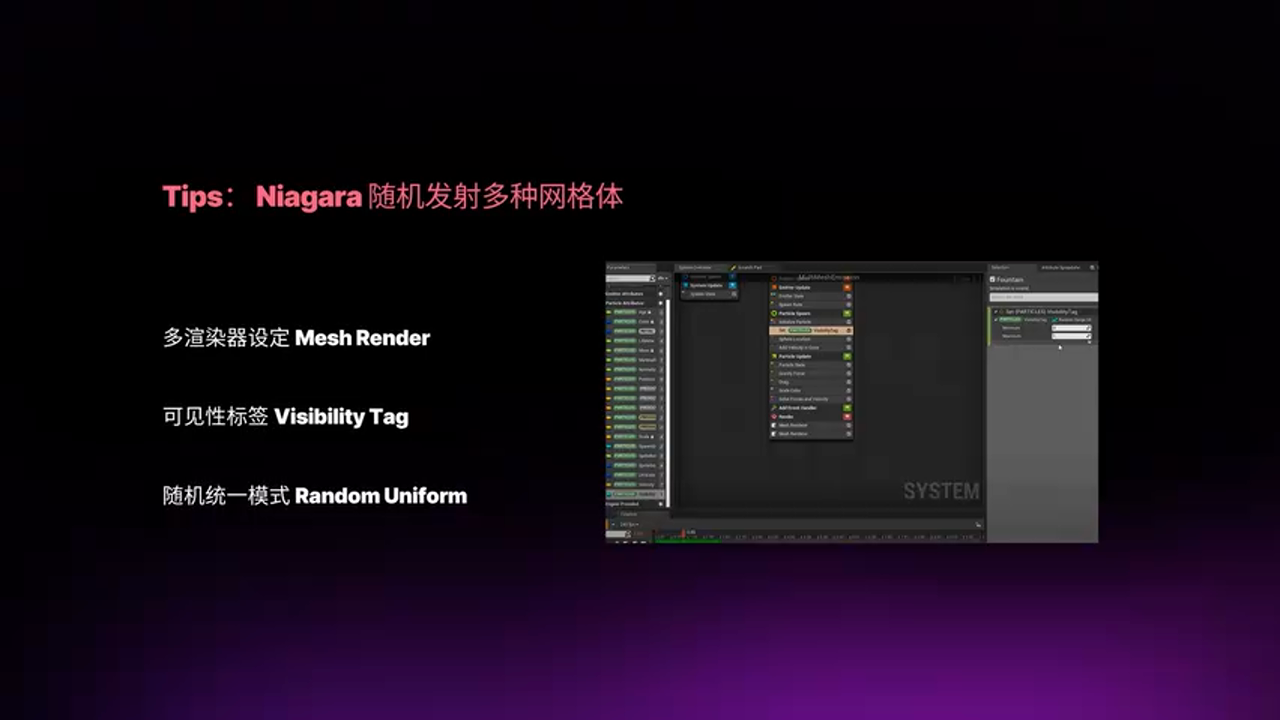Select the Mesh Renderer module icon

point(774,425)
